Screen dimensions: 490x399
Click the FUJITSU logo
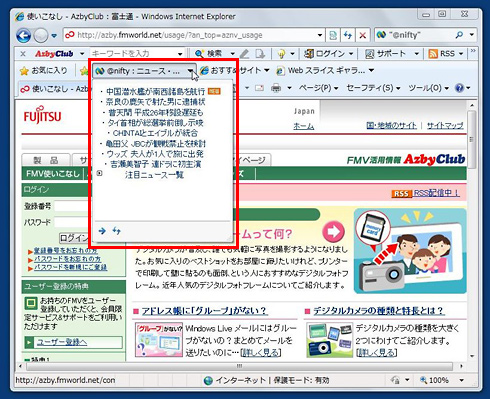(42, 115)
